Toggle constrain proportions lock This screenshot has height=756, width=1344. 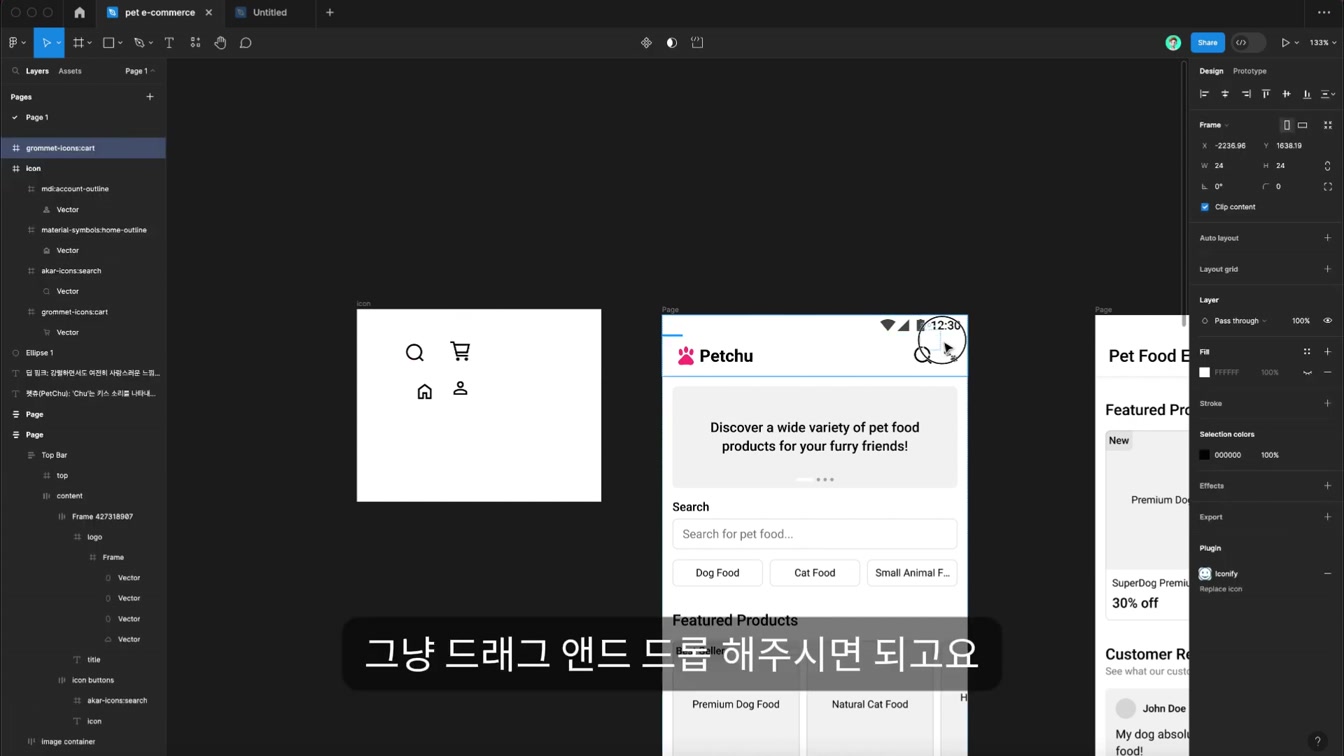click(1328, 166)
